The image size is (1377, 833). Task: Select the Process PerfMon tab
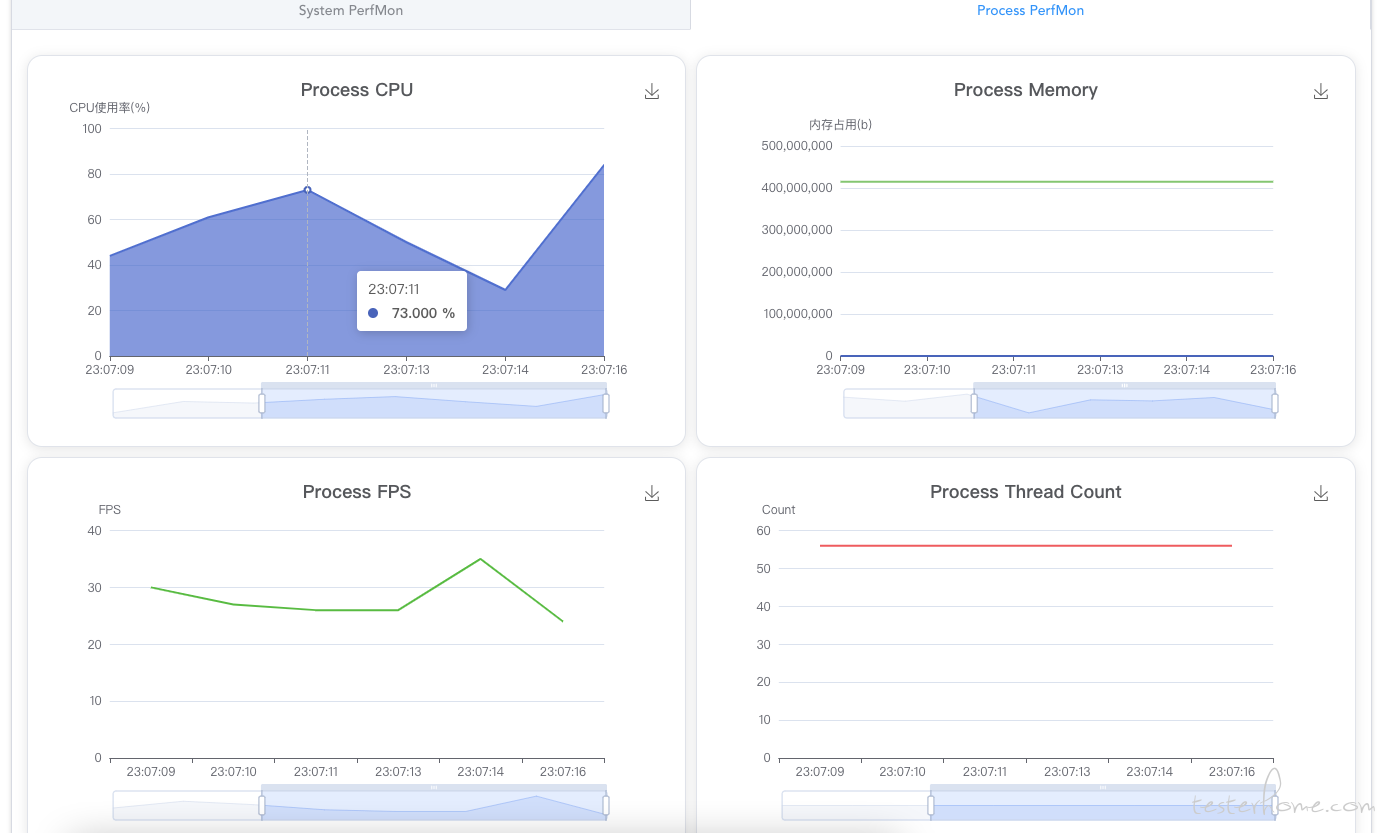pyautogui.click(x=1030, y=11)
